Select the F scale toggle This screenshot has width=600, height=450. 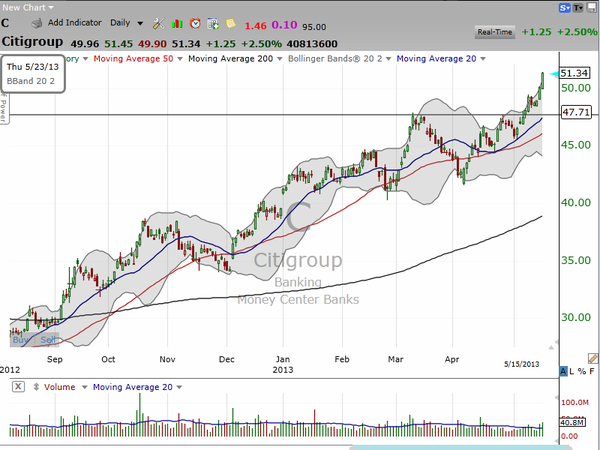592,371
